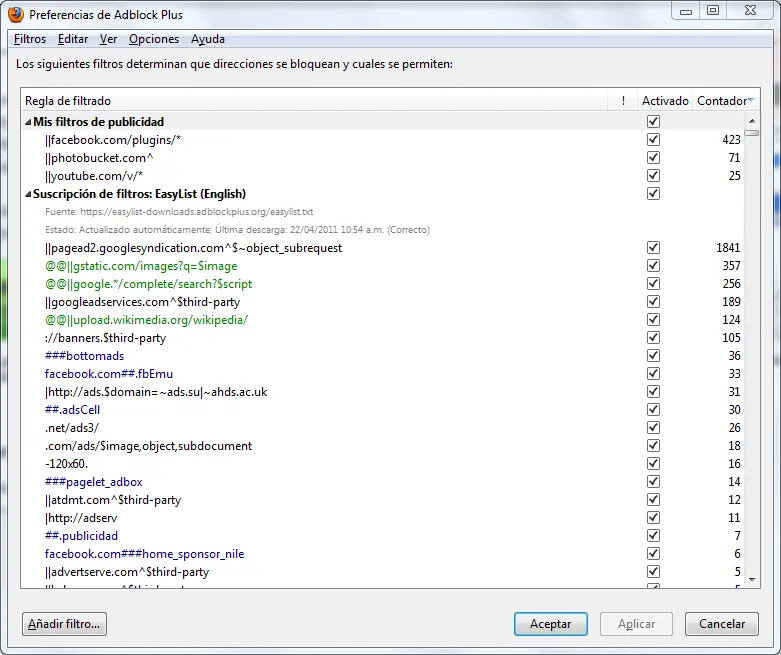Disable the ||atdmt.com^$third-party checkbox
Screen dimensions: 781x655
[653, 500]
